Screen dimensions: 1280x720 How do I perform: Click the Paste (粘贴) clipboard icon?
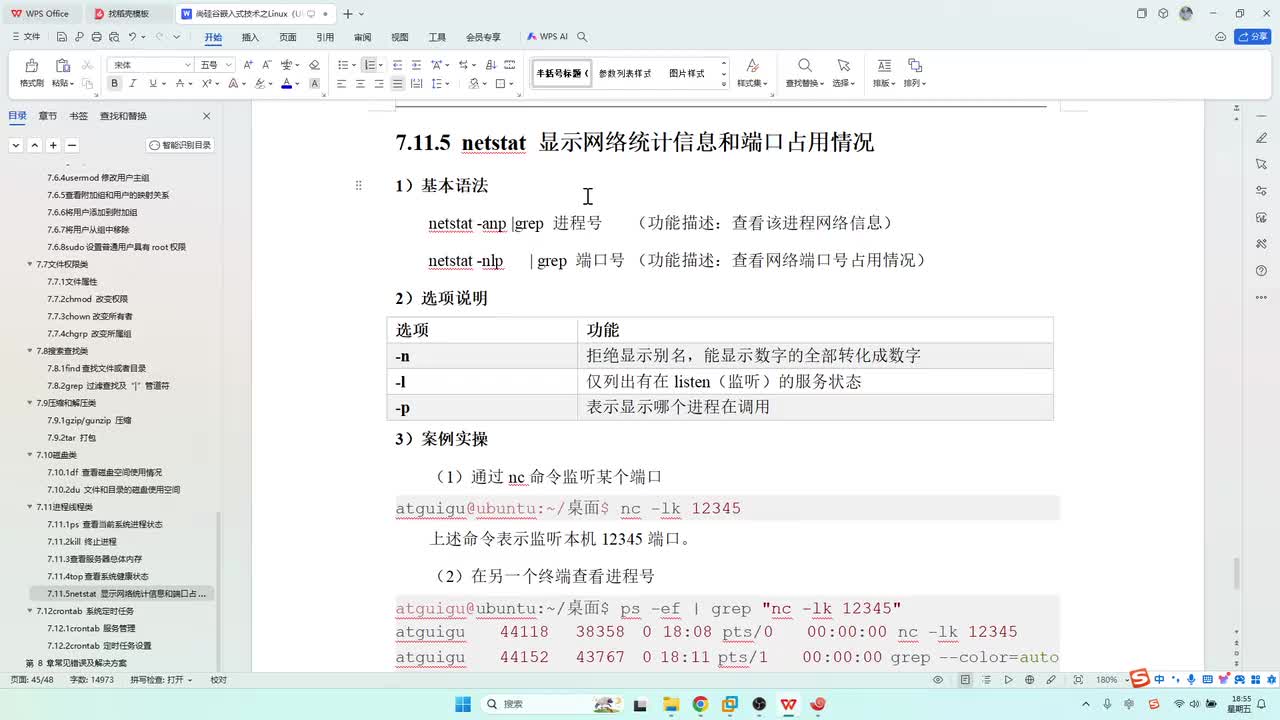click(x=62, y=66)
